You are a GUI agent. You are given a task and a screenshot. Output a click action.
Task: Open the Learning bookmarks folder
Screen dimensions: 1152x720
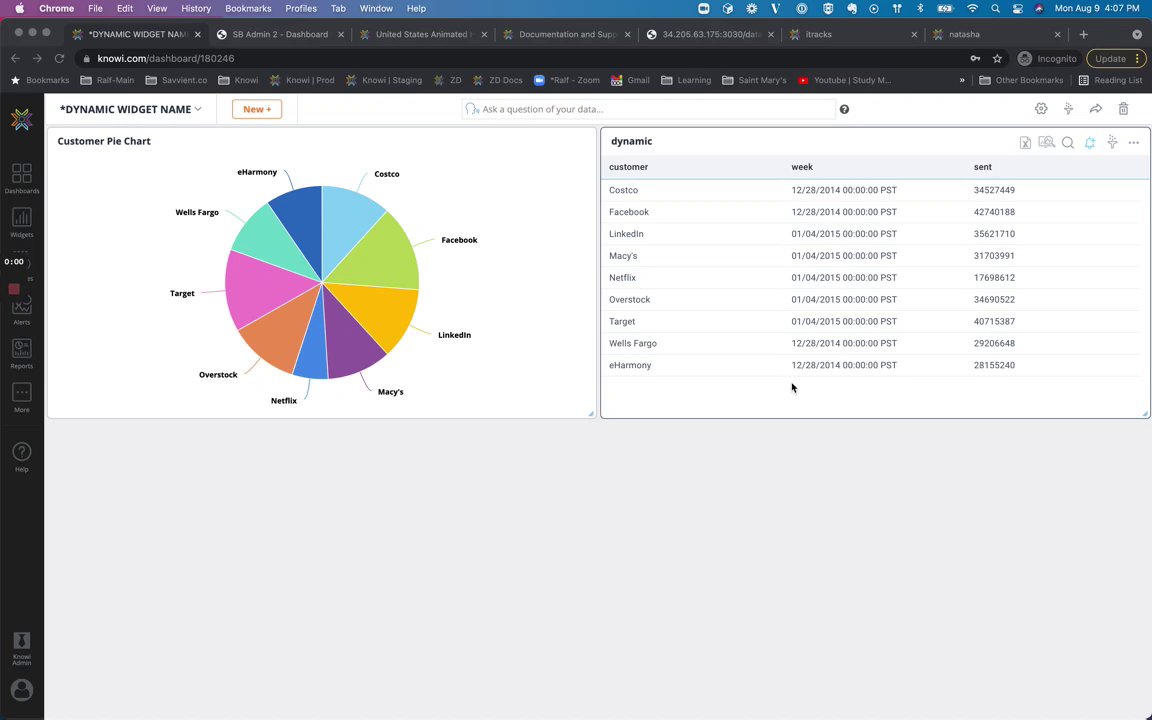coord(685,80)
